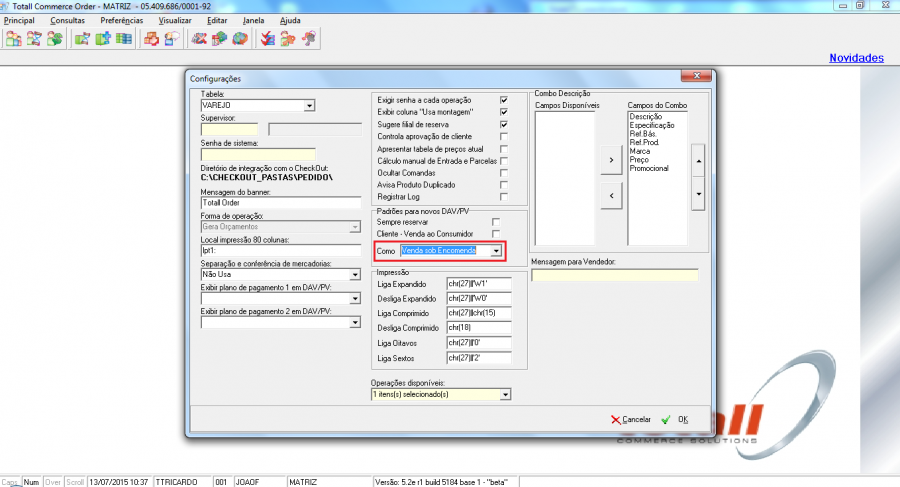Click the OK button
Image resolution: width=900 pixels, height=487 pixels.
675,419
